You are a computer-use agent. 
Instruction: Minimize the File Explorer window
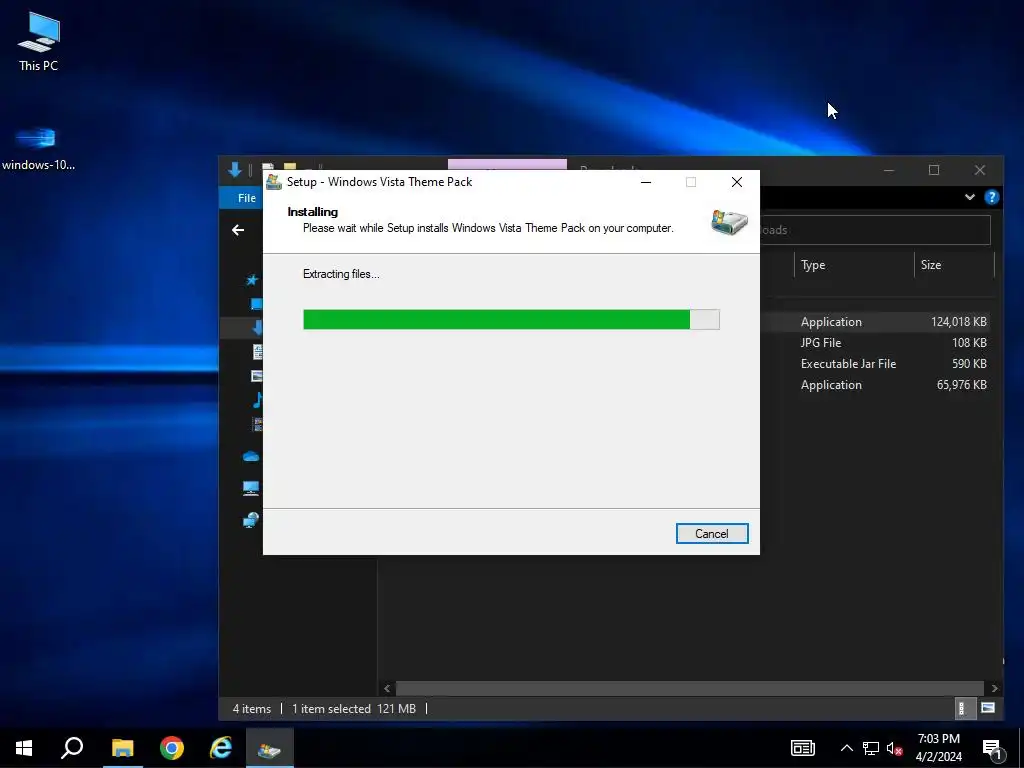tap(889, 170)
